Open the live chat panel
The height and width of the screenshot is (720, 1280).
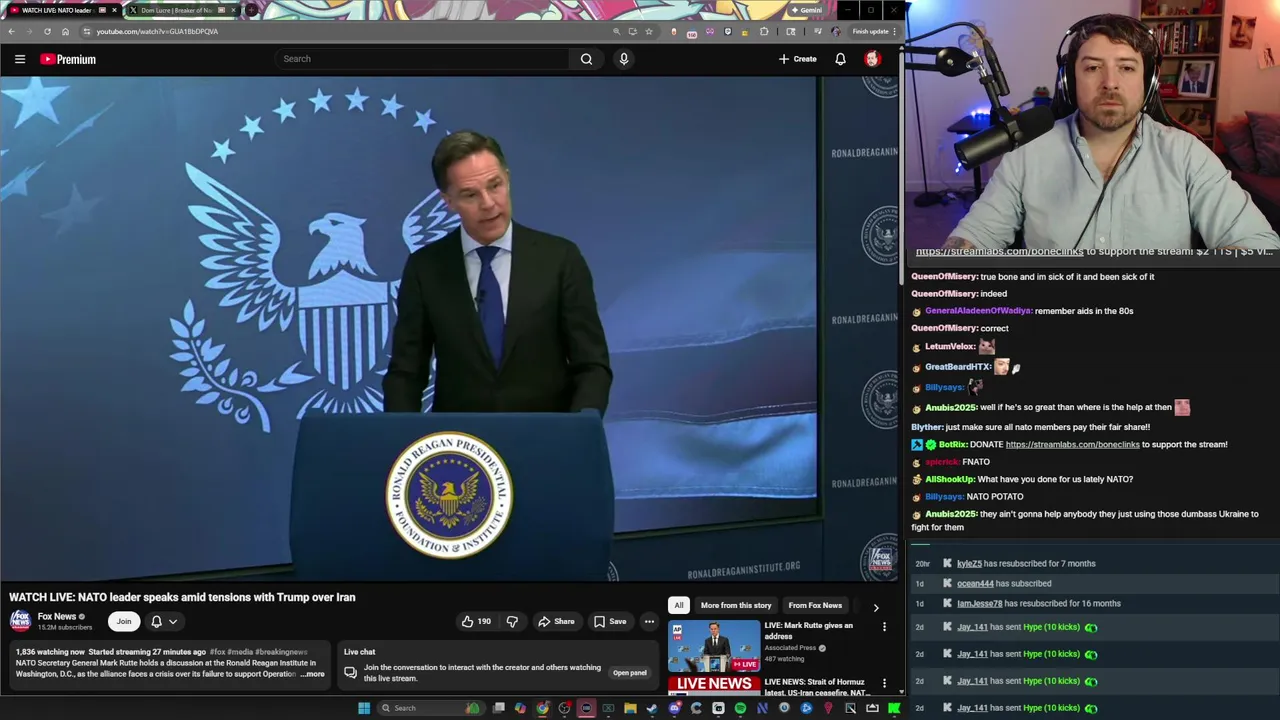coord(630,673)
